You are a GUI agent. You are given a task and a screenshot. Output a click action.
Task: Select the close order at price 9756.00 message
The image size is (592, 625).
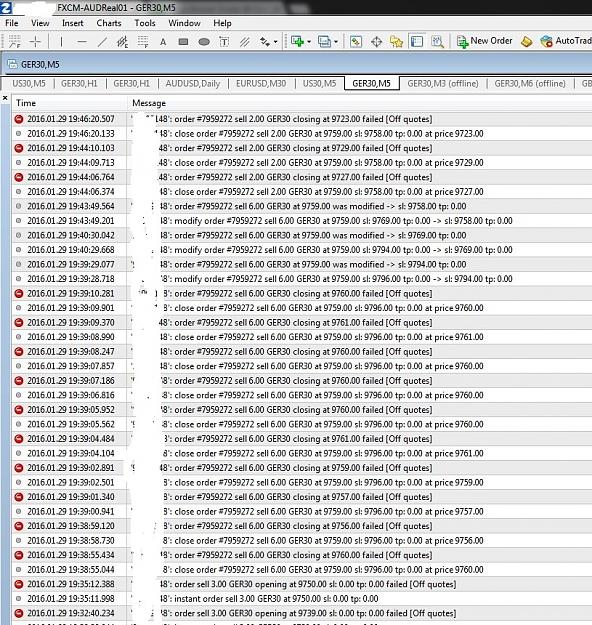click(323, 540)
